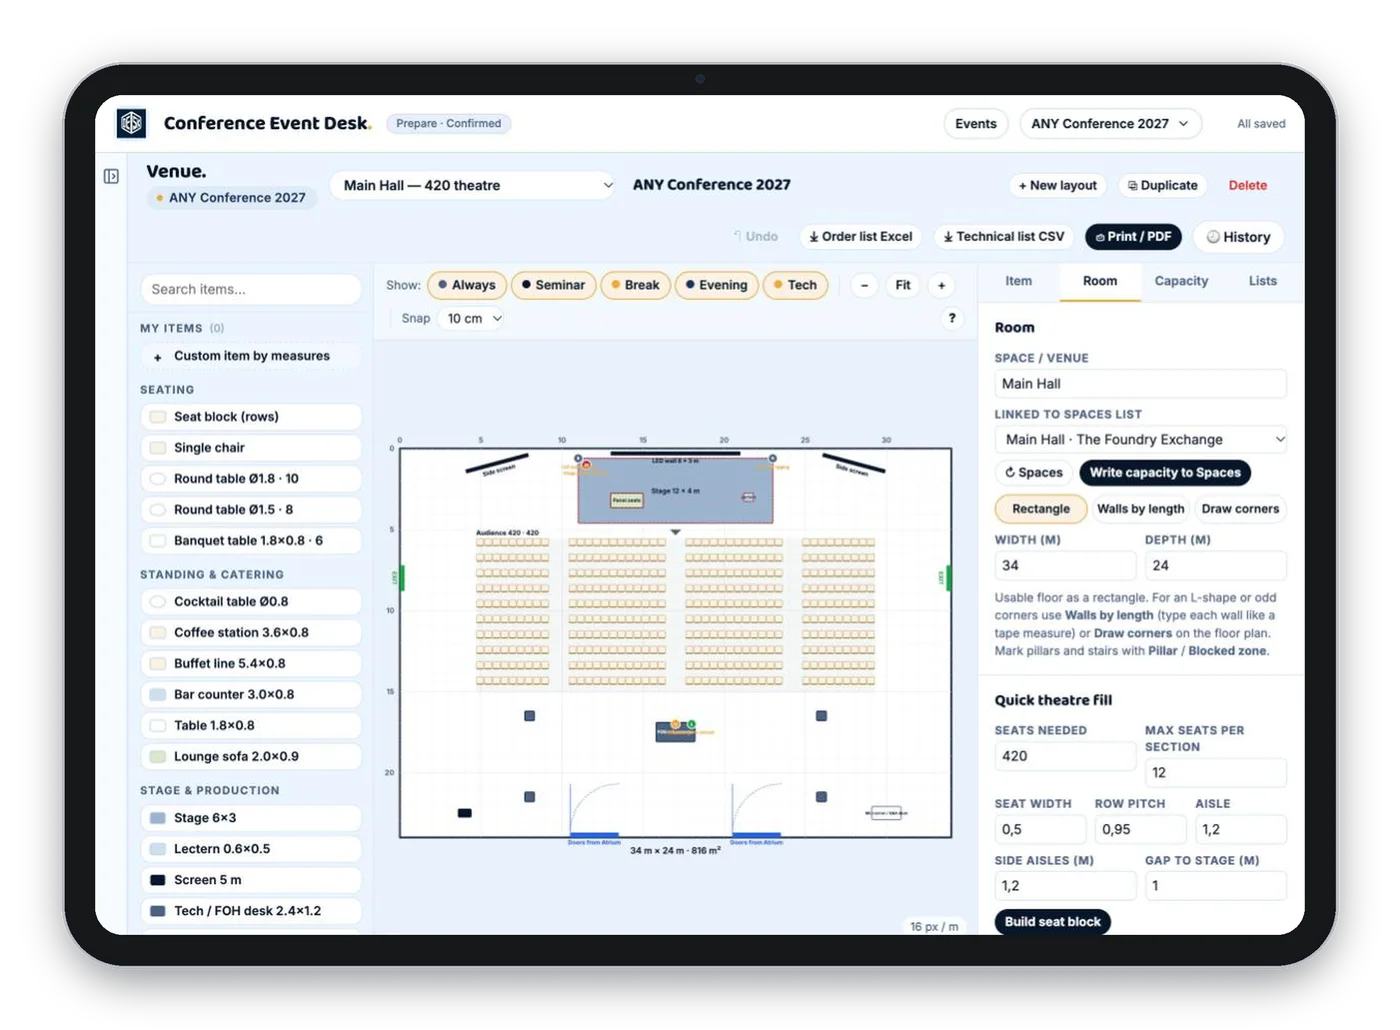Switch to the Lists tab

[1262, 281]
